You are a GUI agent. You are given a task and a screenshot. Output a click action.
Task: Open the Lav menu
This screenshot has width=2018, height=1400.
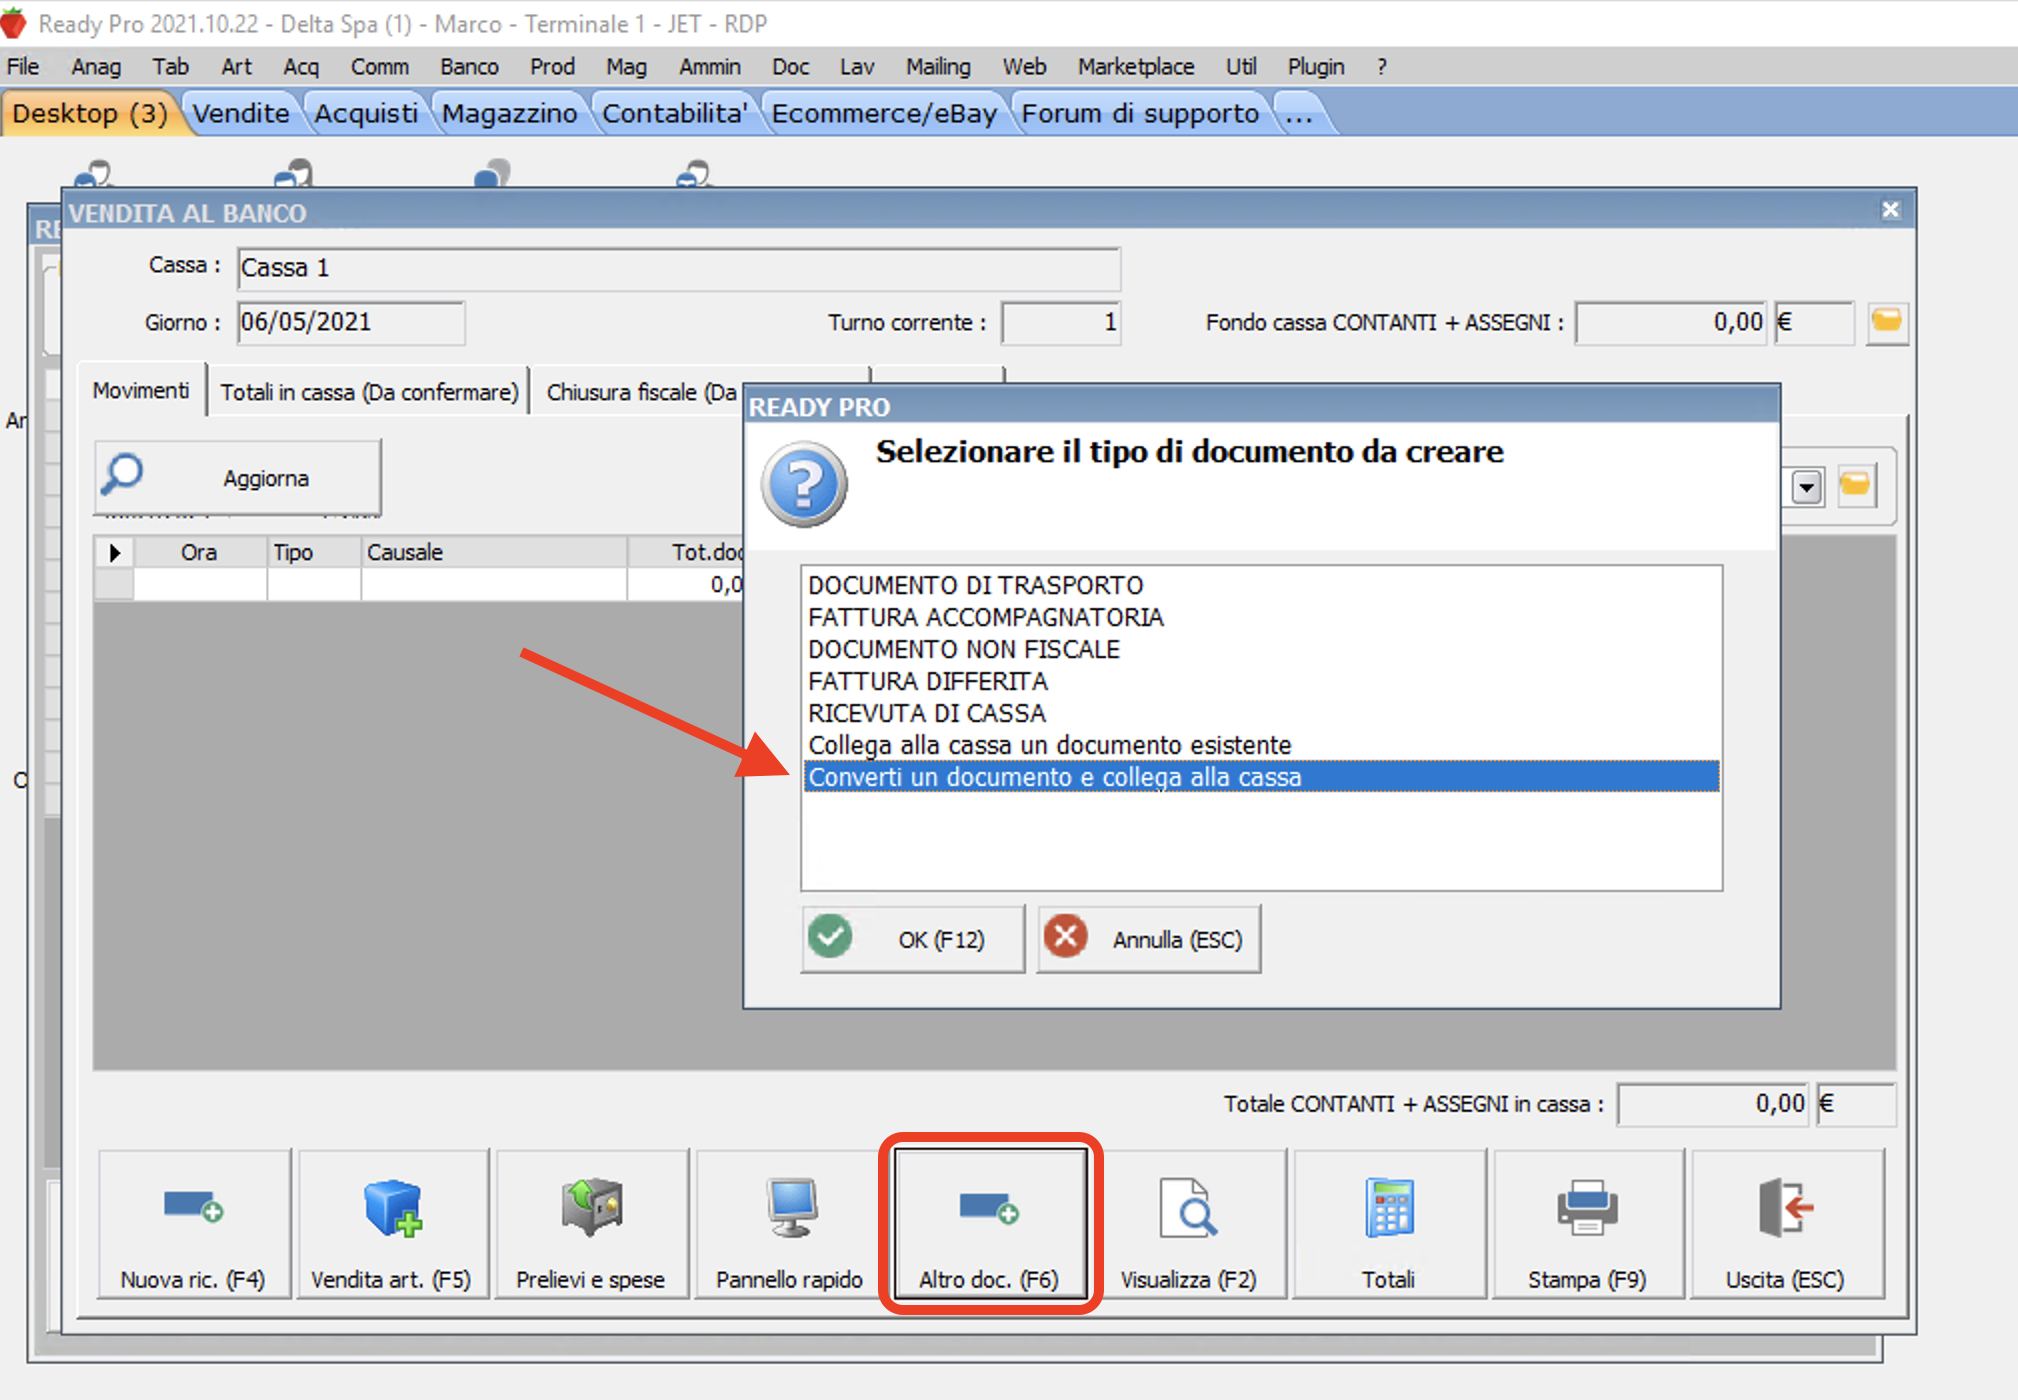[857, 67]
